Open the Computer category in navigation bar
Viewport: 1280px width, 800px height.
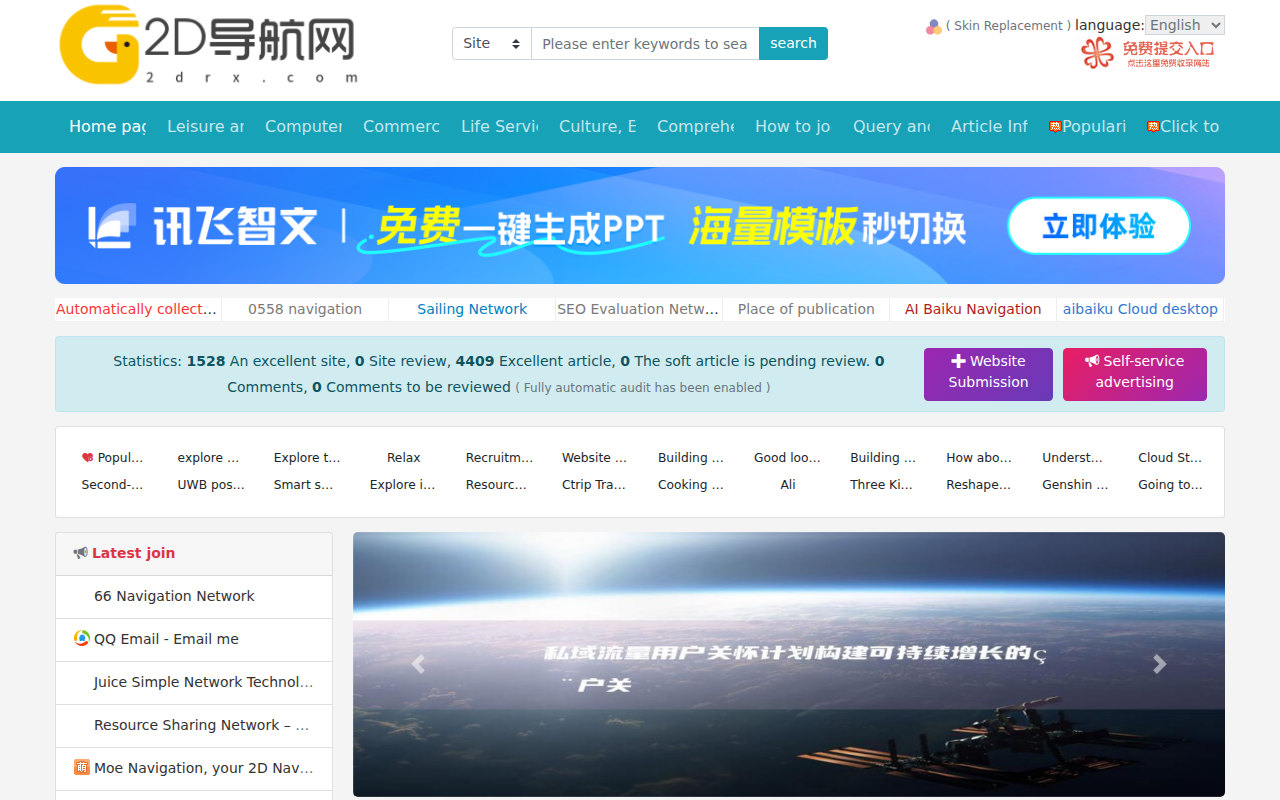coord(303,127)
